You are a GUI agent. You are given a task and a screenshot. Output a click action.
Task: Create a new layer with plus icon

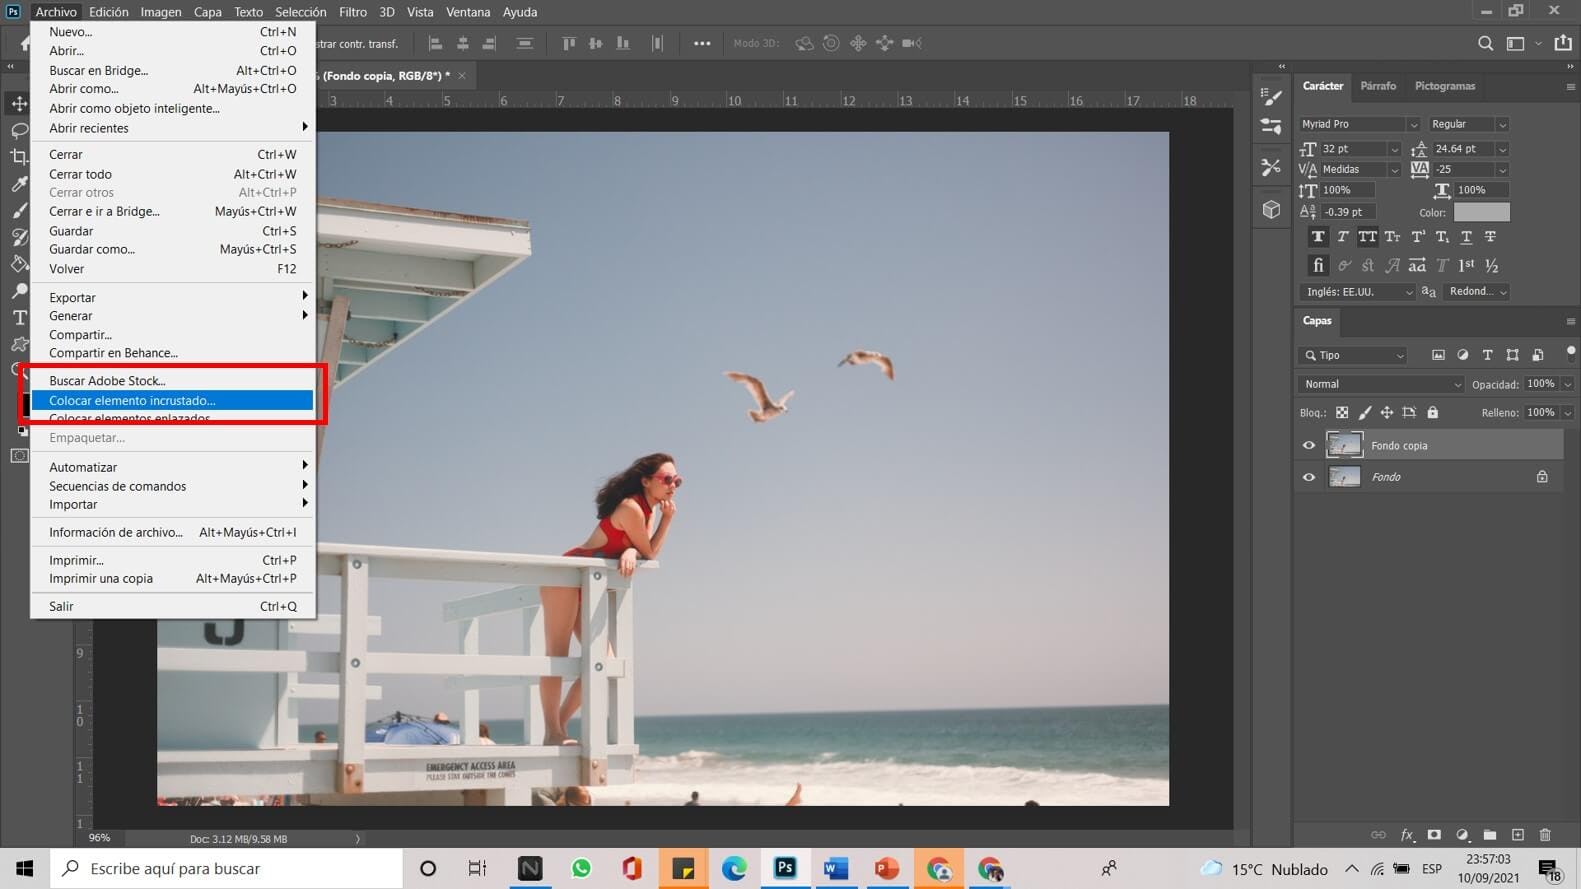coord(1518,835)
